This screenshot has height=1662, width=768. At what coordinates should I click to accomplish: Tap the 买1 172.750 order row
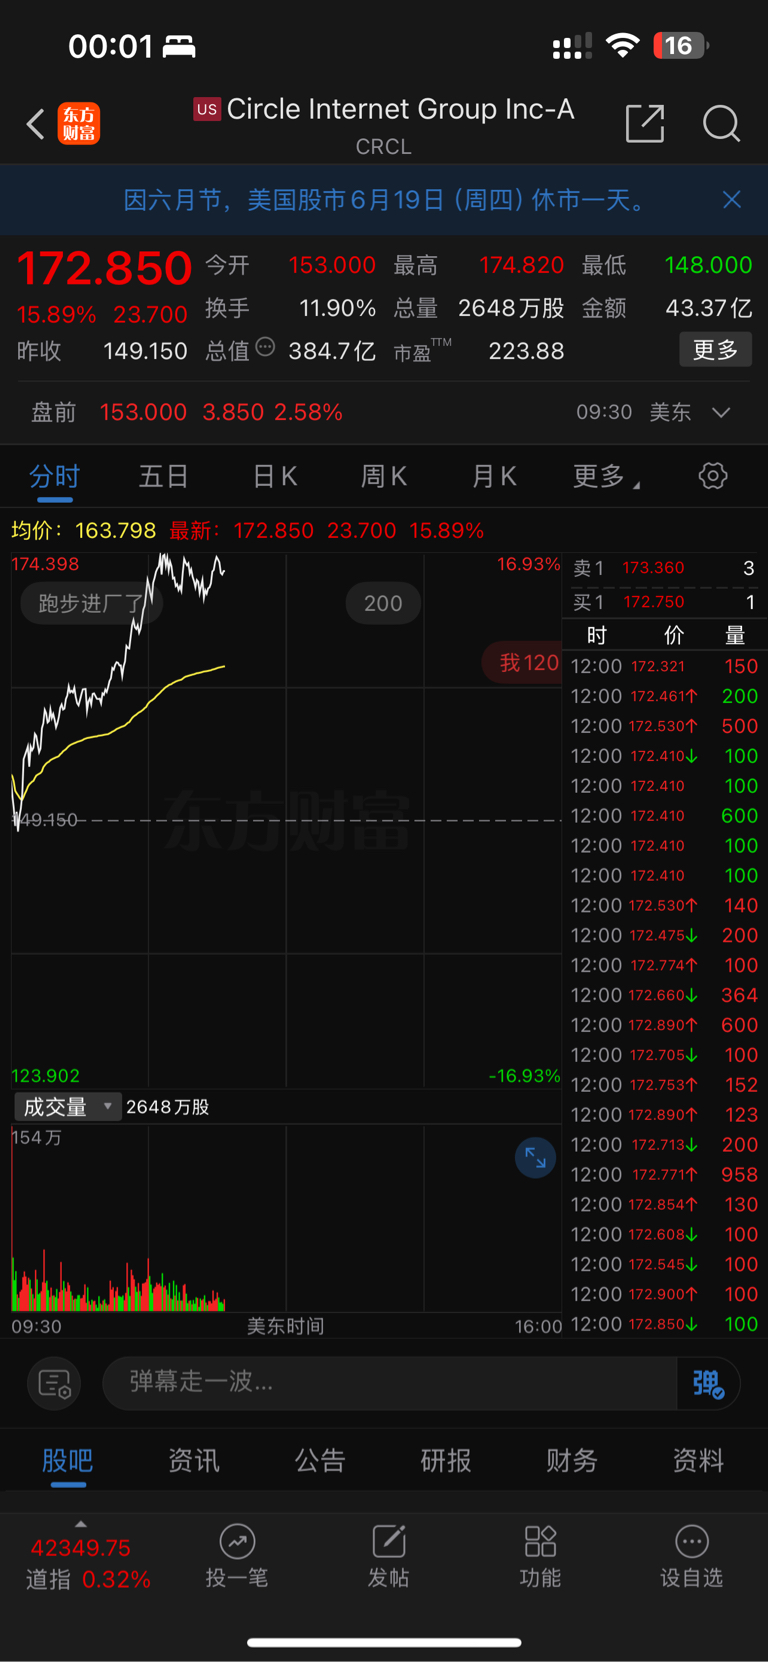[664, 602]
